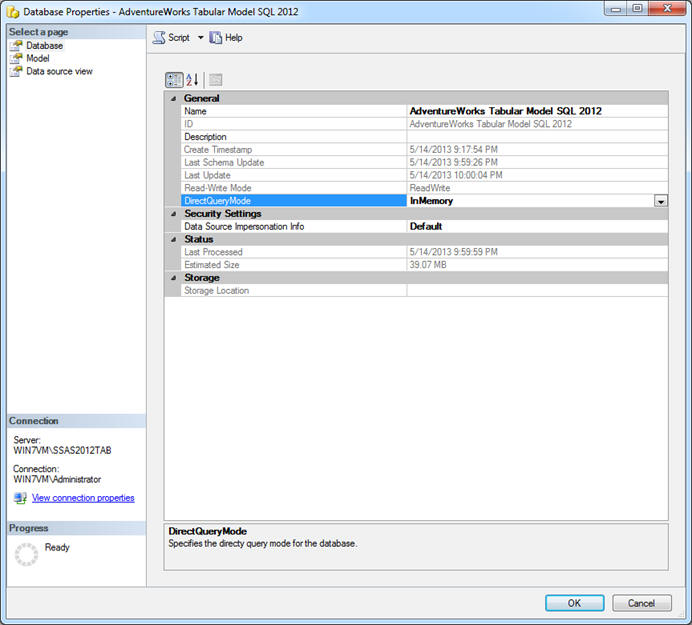Collapse the Security Settings category

pyautogui.click(x=173, y=214)
